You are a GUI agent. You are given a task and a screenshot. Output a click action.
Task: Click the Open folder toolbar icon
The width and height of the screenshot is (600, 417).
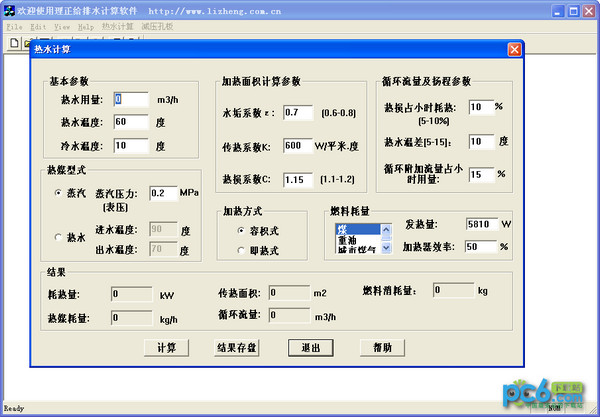point(27,44)
